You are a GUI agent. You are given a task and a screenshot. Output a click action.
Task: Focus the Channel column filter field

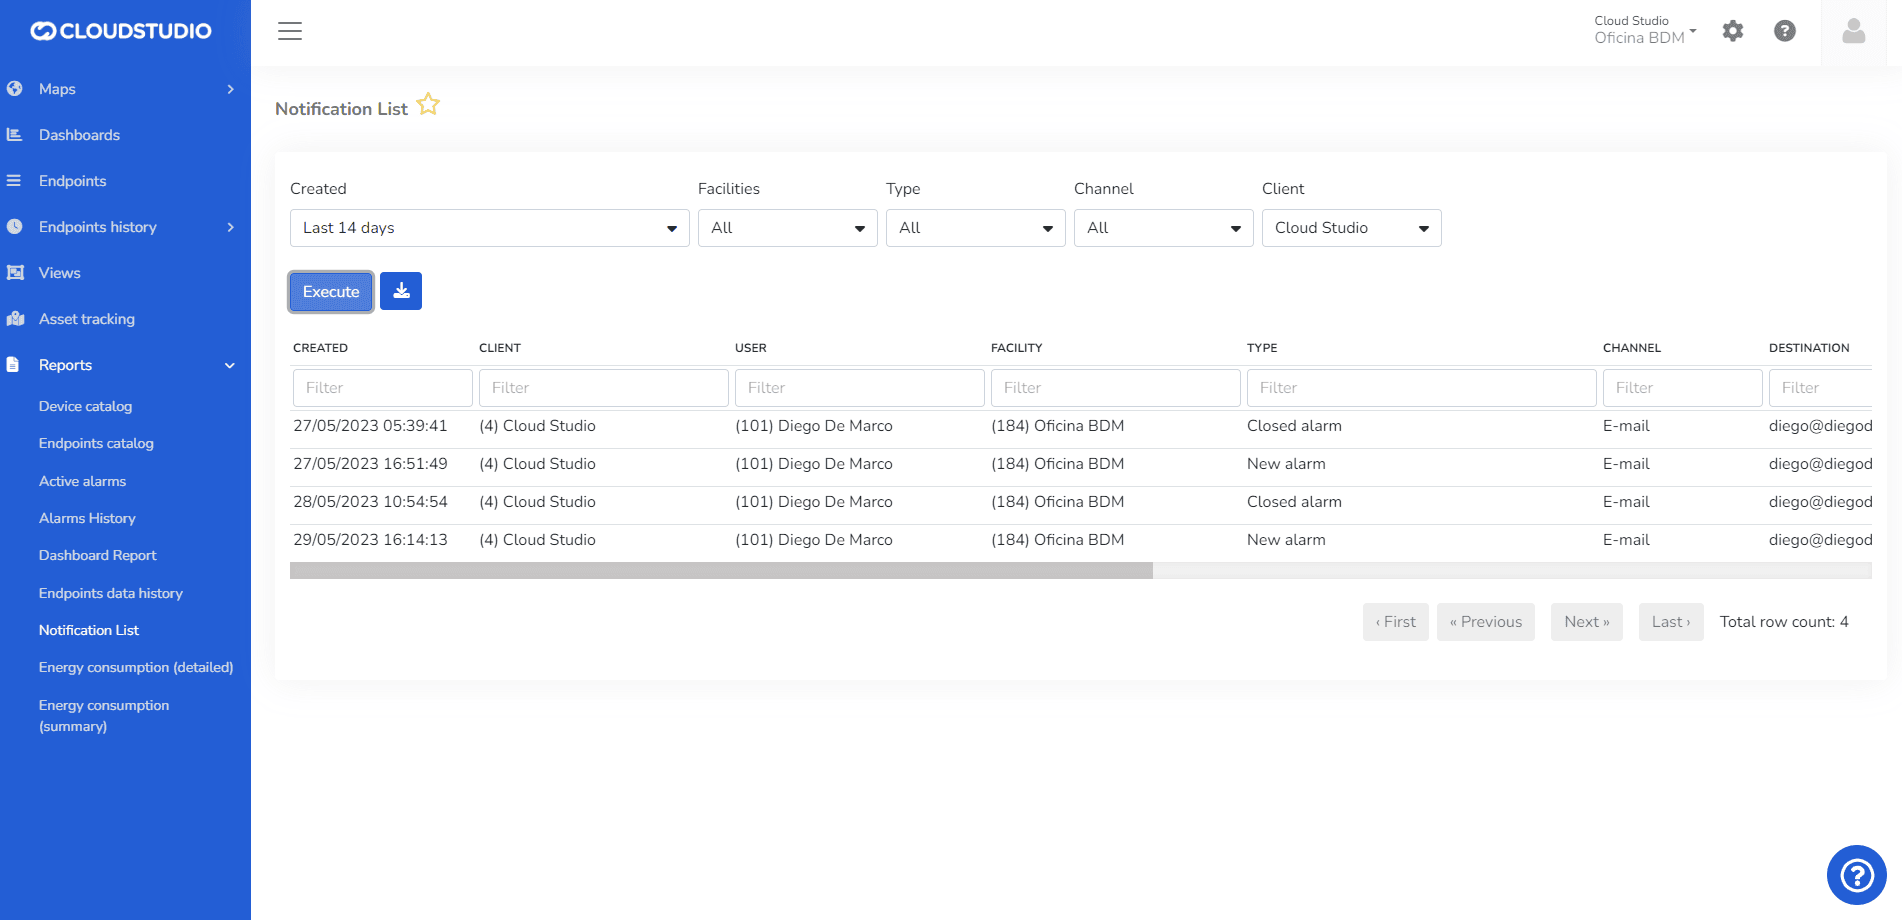[x=1683, y=388]
